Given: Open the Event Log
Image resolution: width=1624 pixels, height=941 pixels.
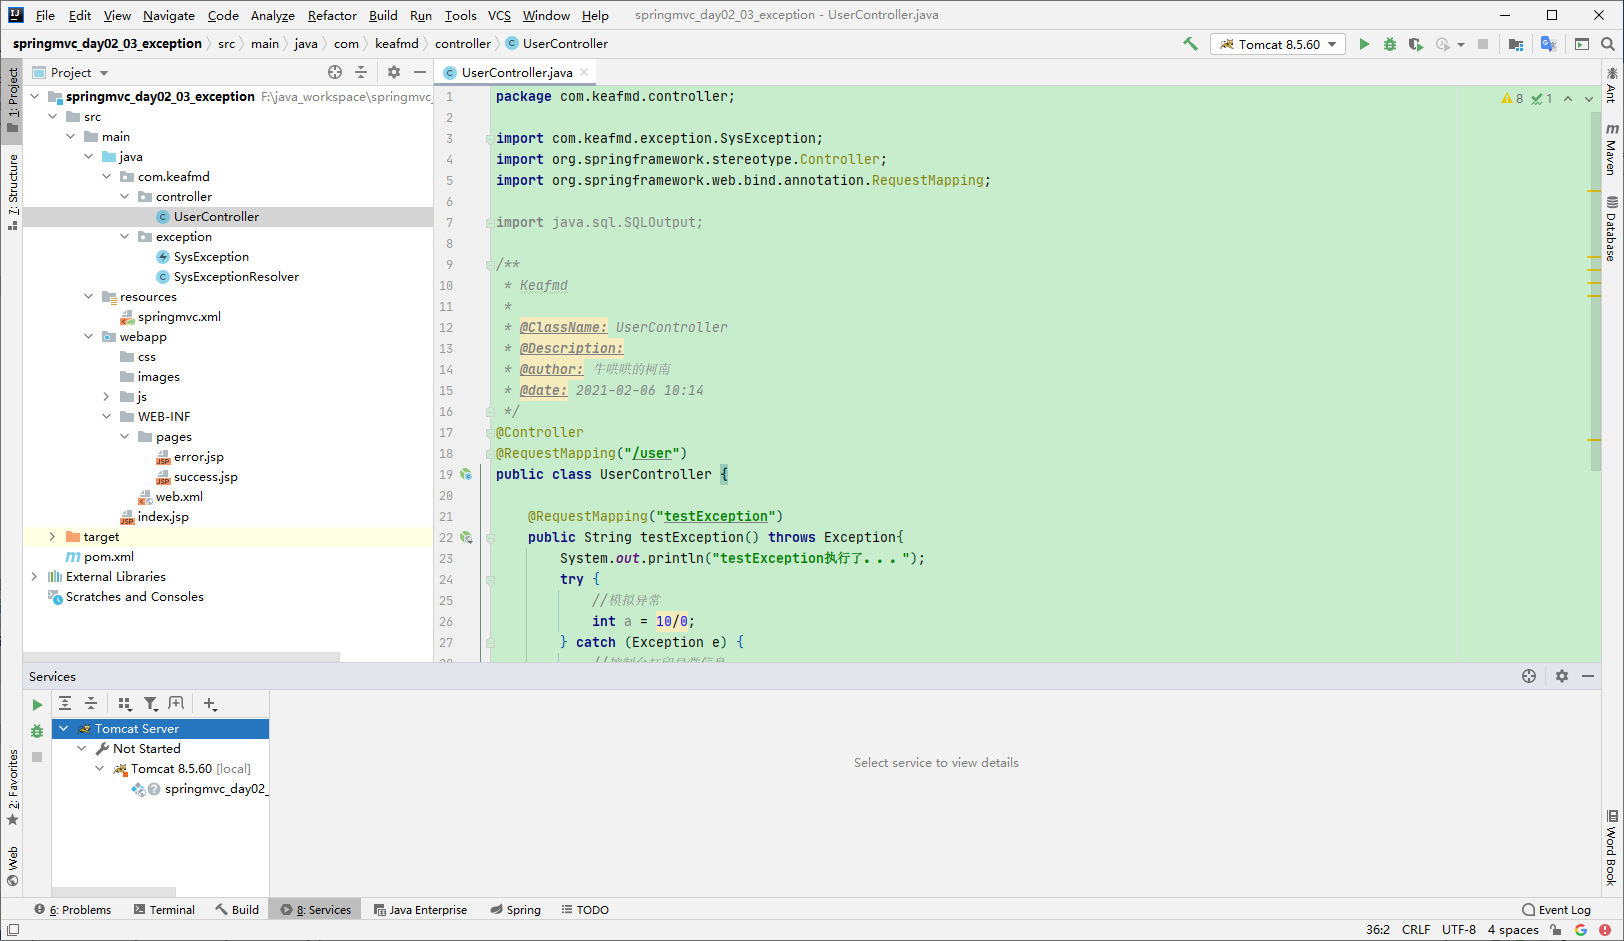Looking at the screenshot, I should point(1556,910).
